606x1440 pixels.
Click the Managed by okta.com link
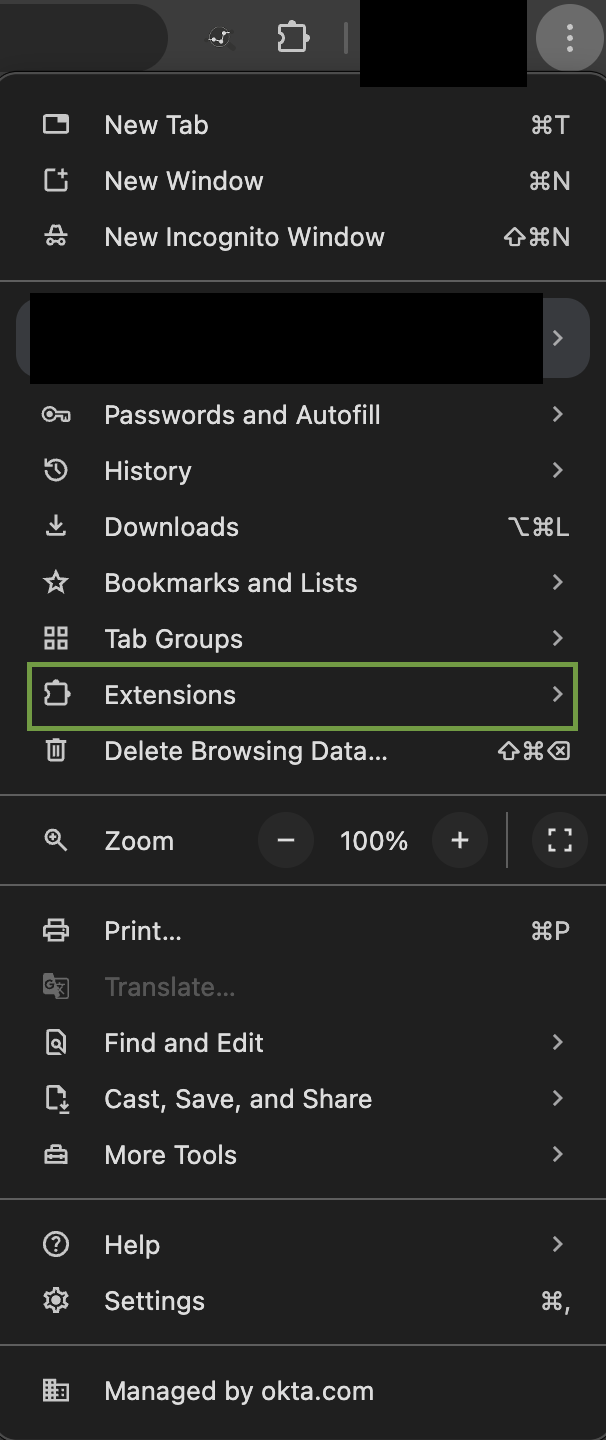point(238,1390)
